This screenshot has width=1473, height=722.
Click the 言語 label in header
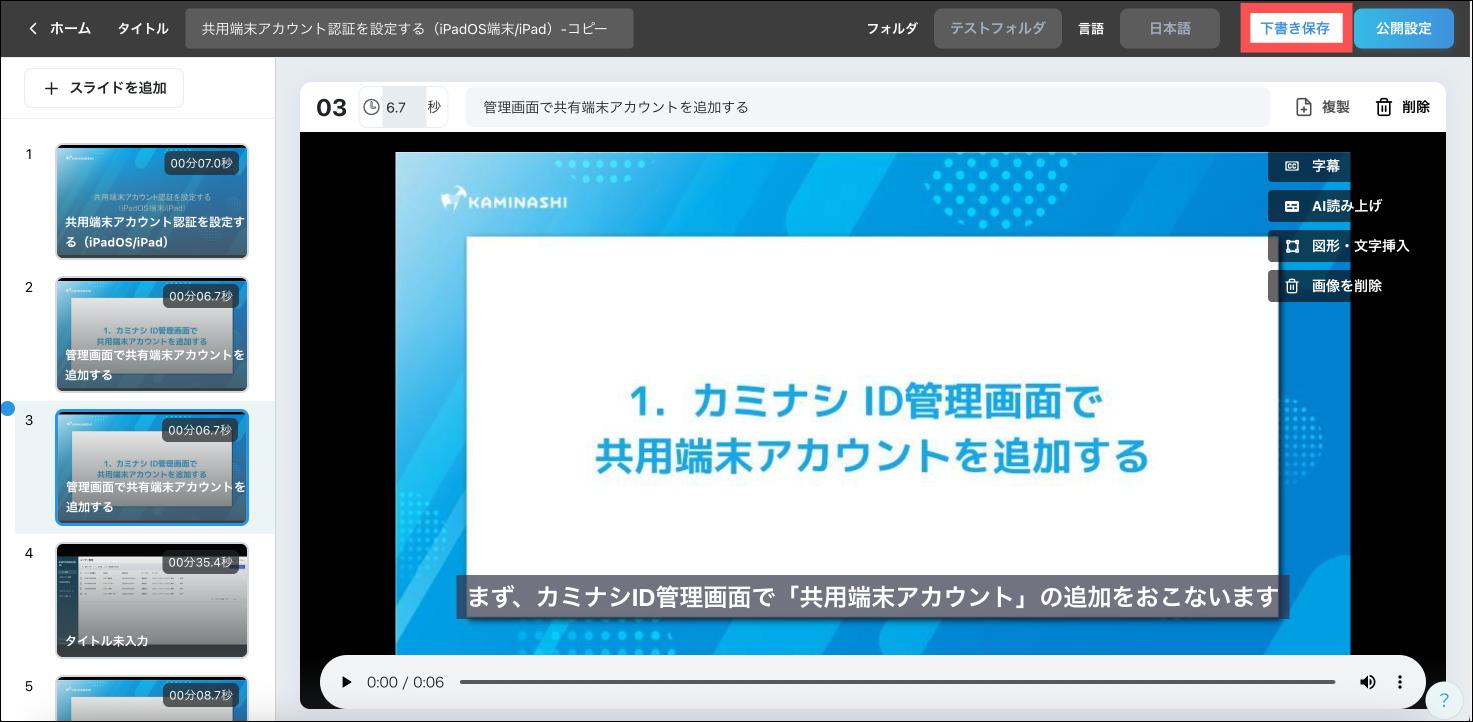pyautogui.click(x=1091, y=29)
